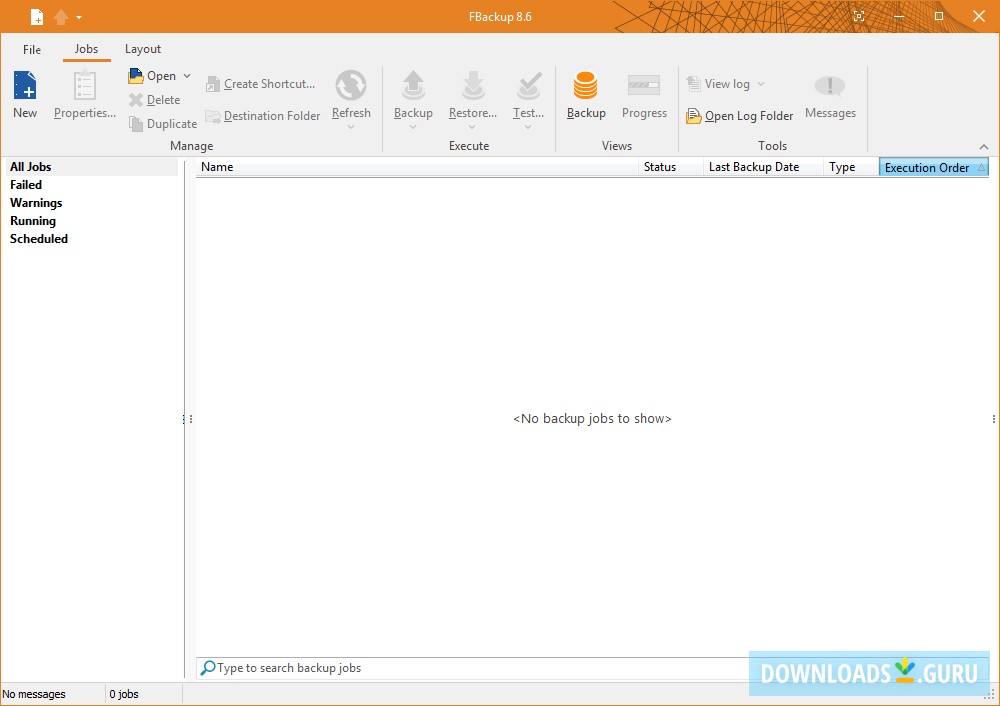This screenshot has width=1000, height=706.
Task: Show Running jobs
Action: click(33, 221)
